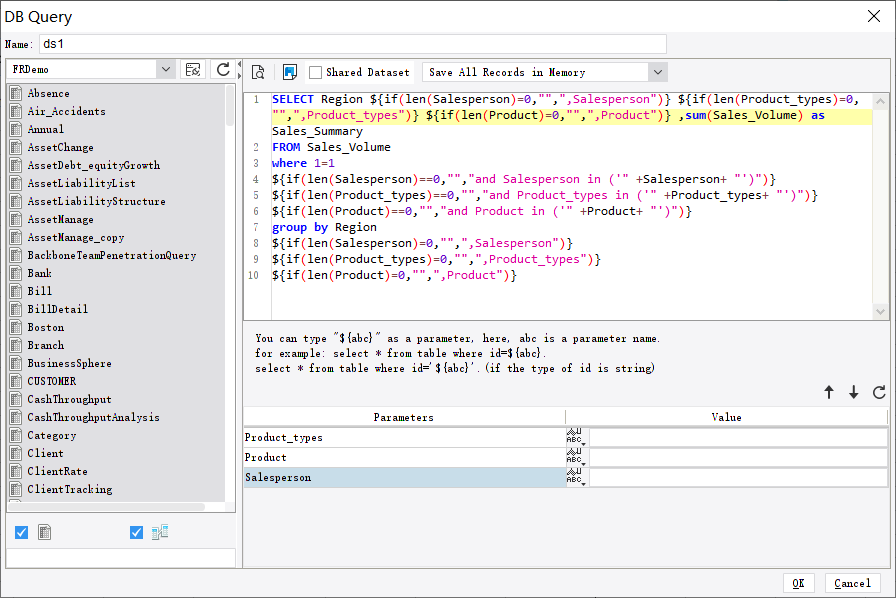
Task: Open the FRDemo database dropdown
Action: (168, 71)
